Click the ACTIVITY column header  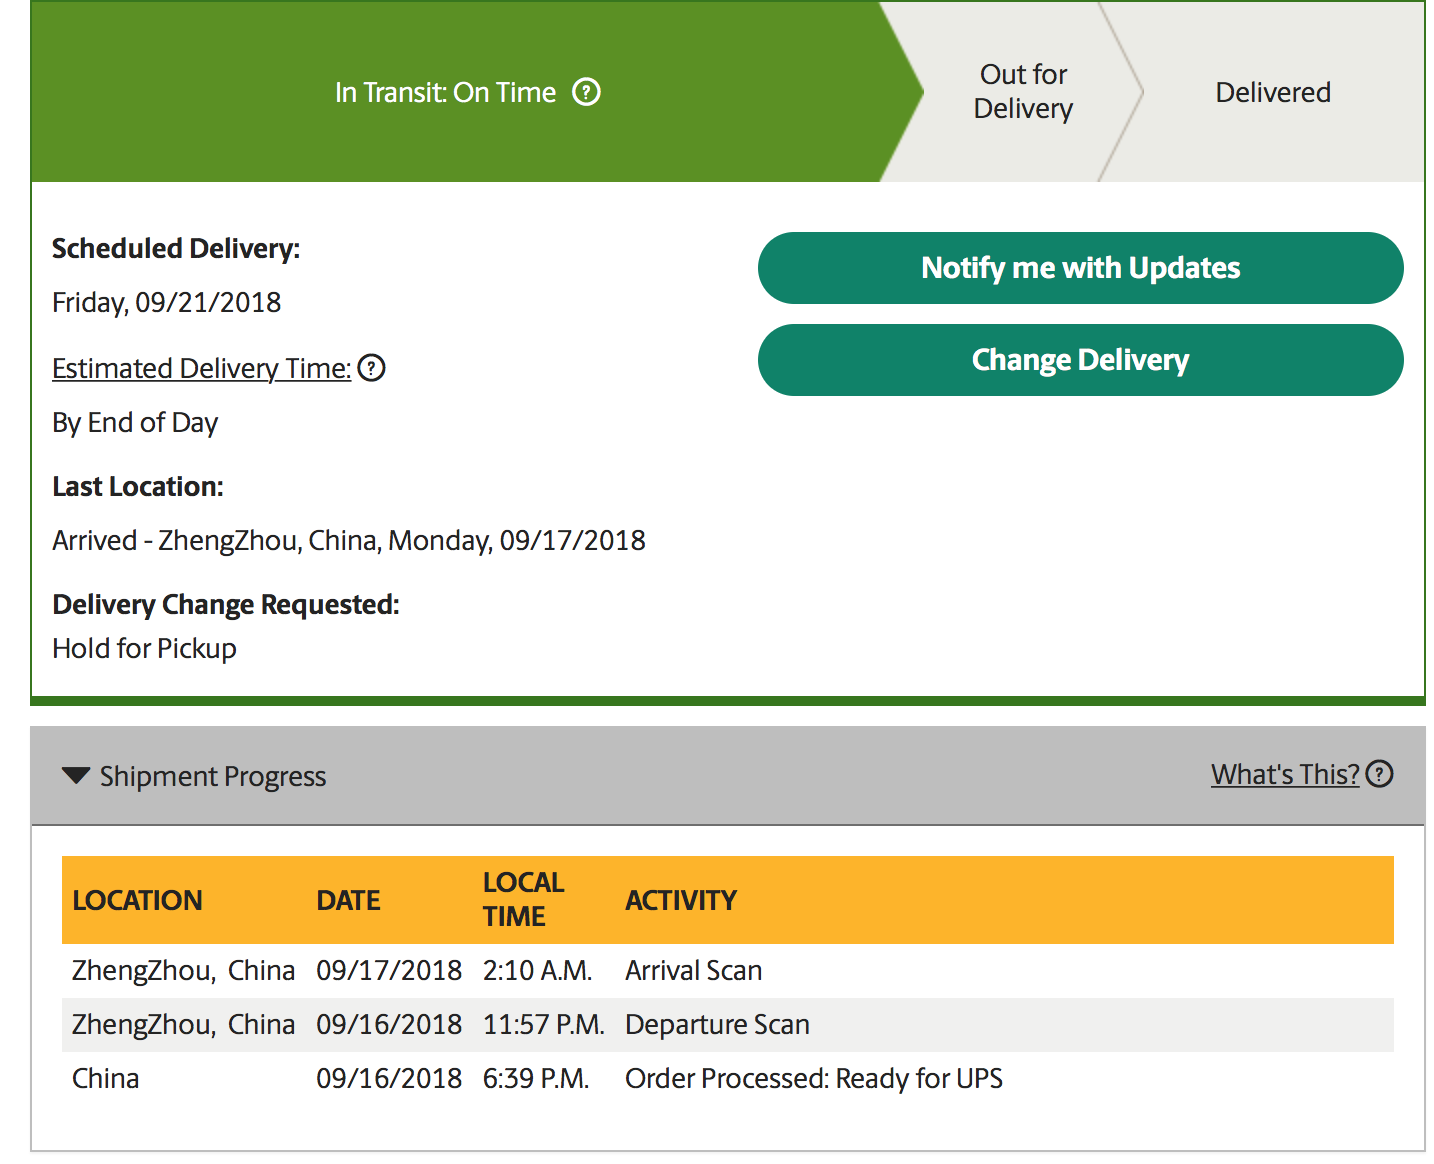click(x=681, y=900)
